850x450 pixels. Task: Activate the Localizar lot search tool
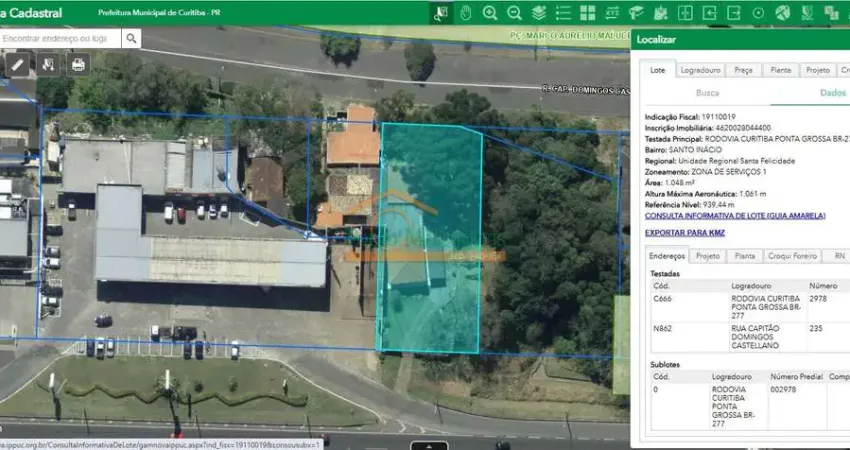click(441, 13)
